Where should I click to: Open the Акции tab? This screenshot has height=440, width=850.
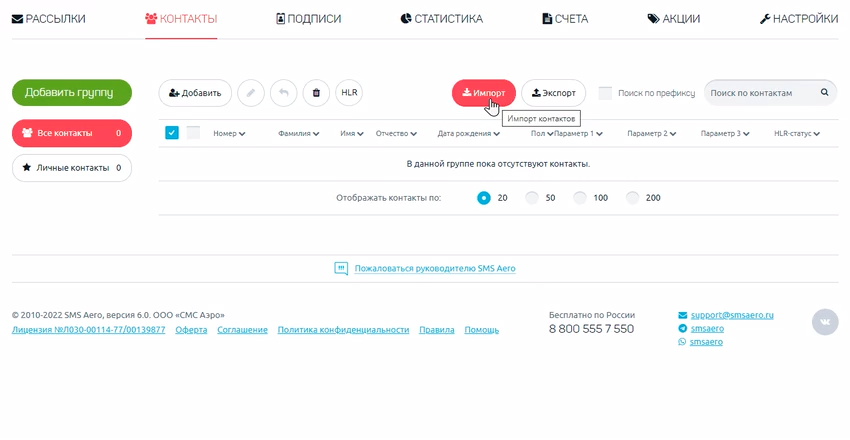[x=674, y=19]
